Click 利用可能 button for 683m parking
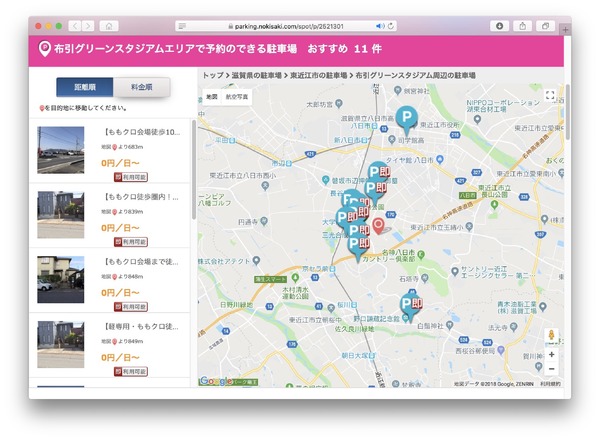 (x=131, y=176)
